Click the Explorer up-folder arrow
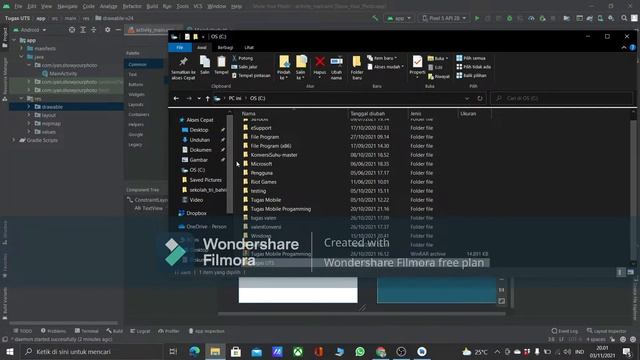The height and width of the screenshot is (360, 640). [x=207, y=98]
